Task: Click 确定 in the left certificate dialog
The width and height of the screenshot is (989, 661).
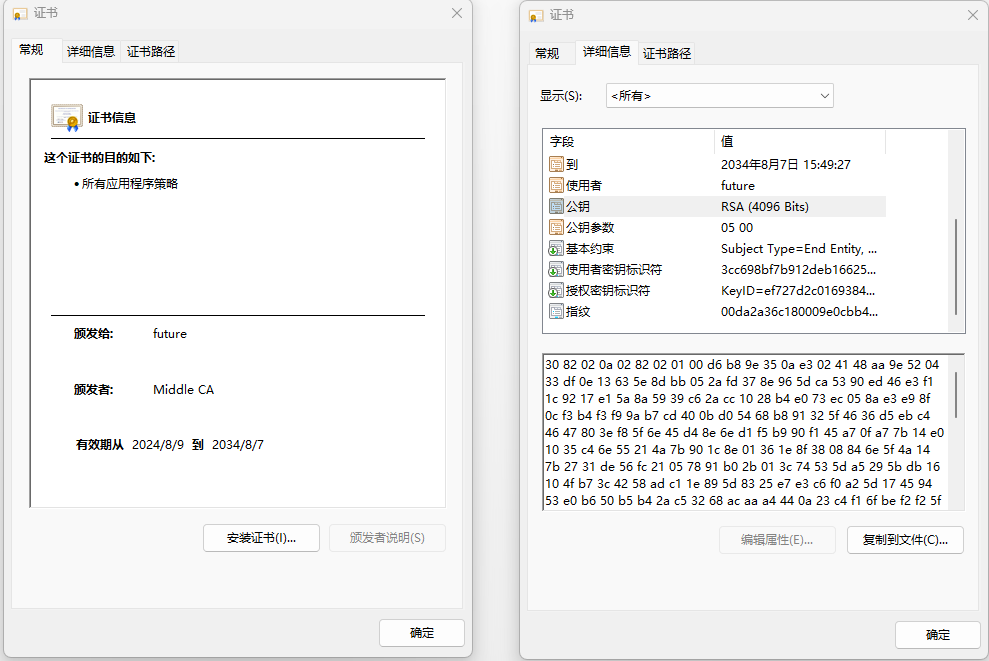Action: (x=422, y=632)
